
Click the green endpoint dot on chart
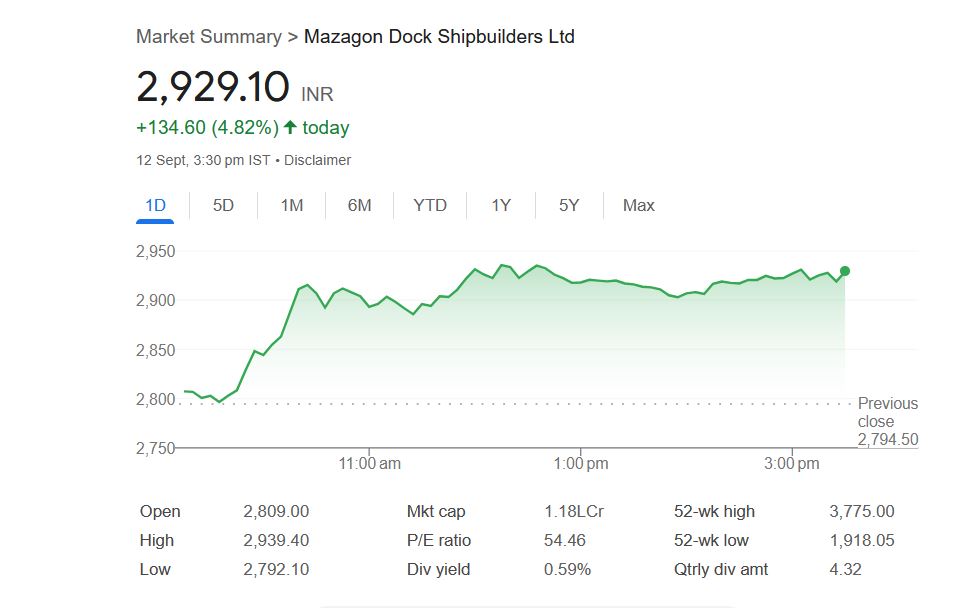(845, 271)
